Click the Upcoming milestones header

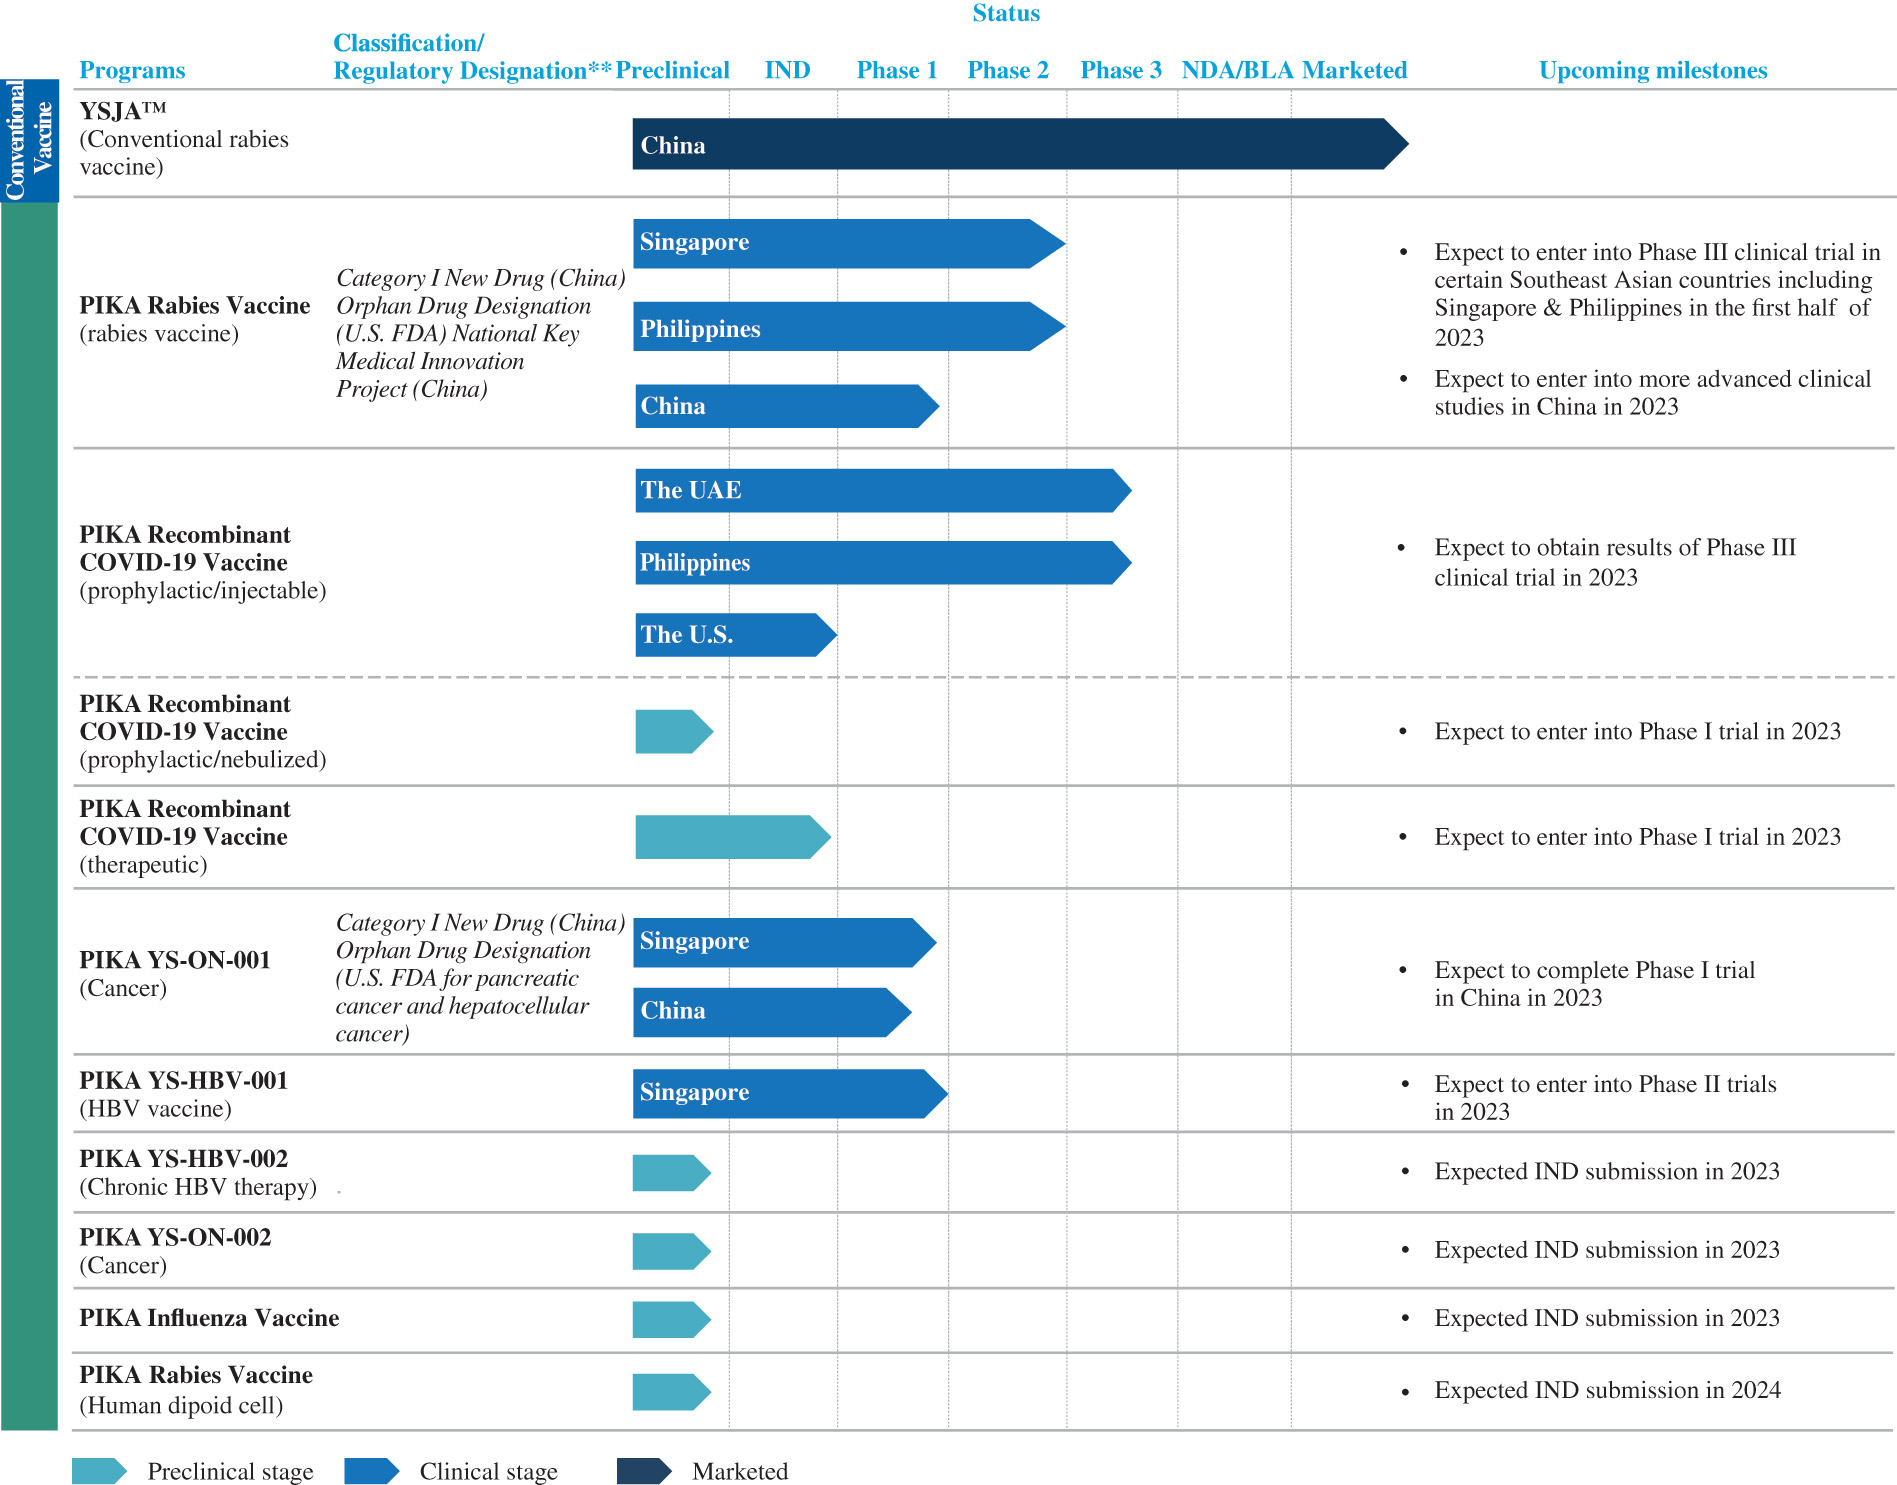[1653, 70]
